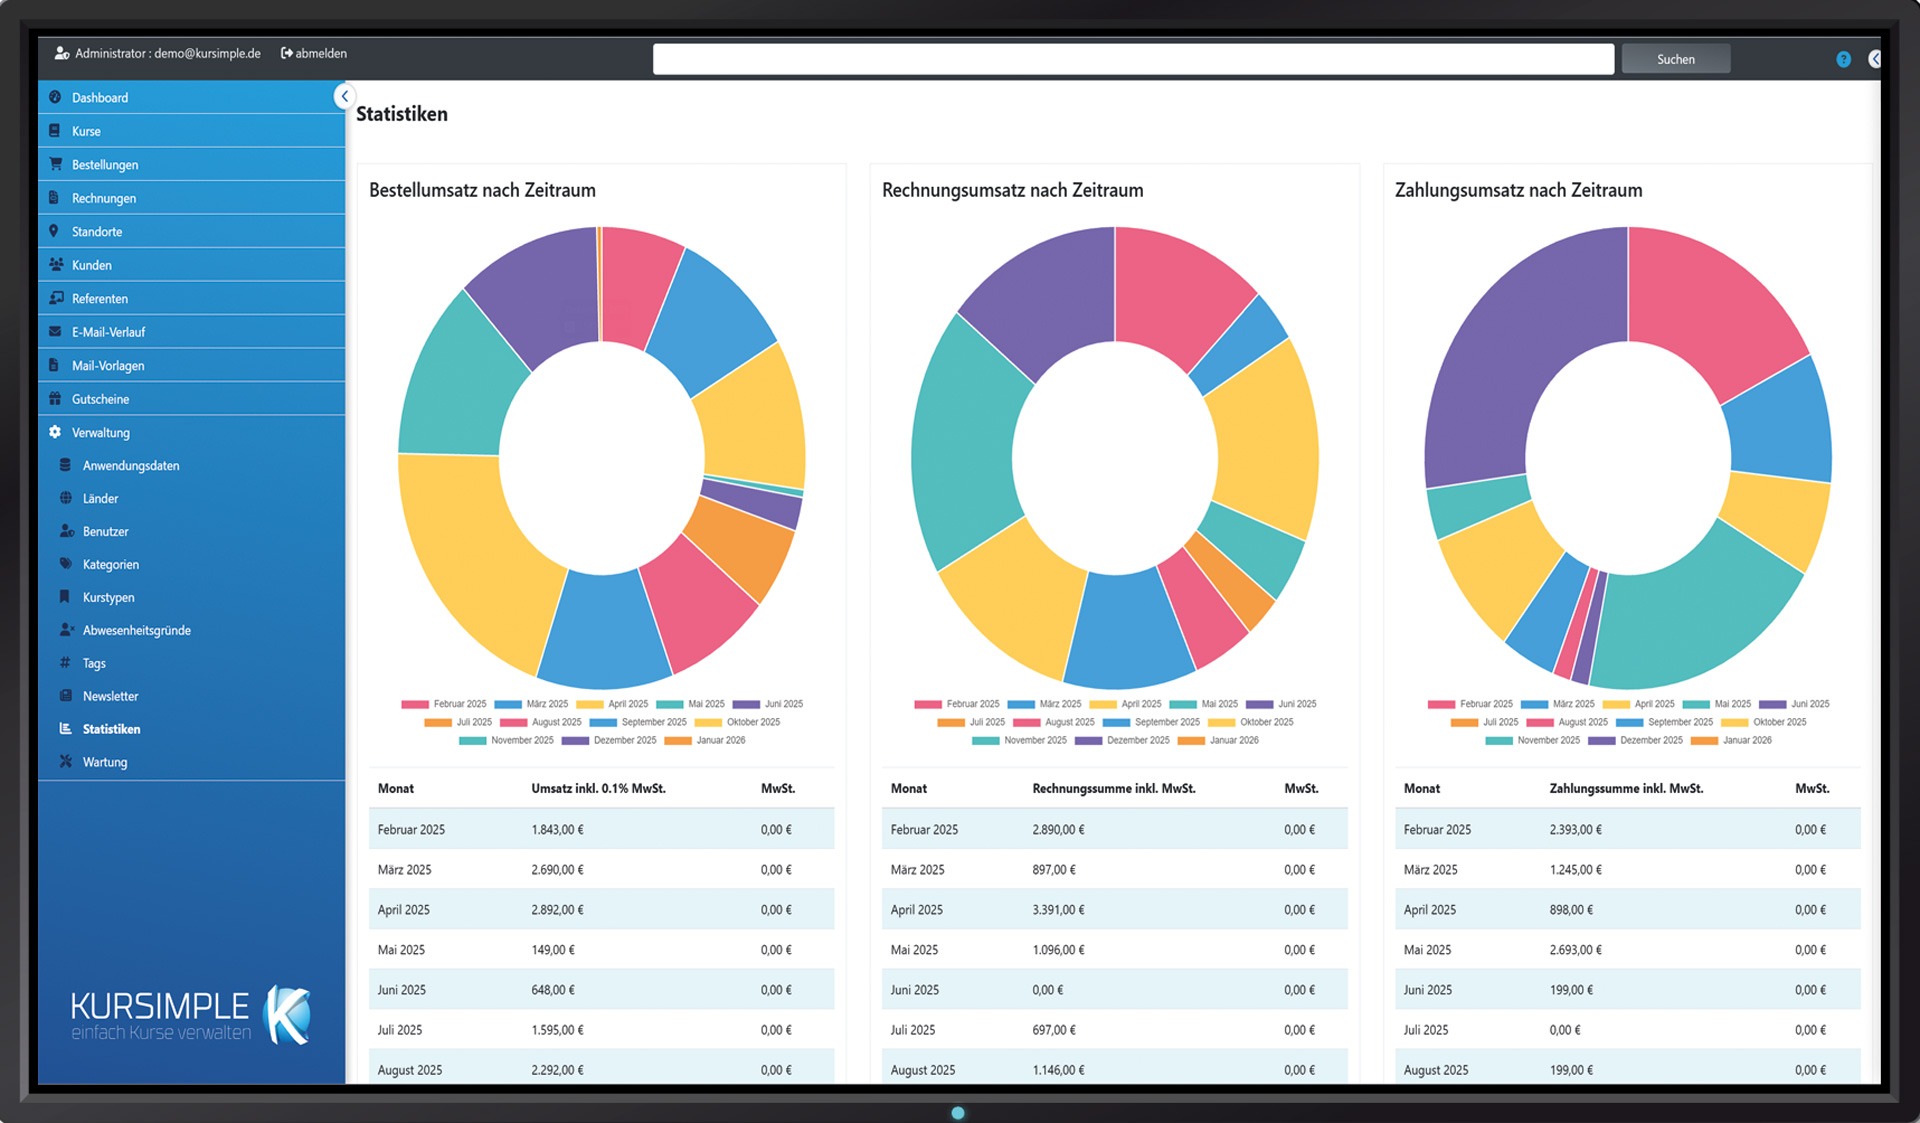Toggle Dezember 2025 legend in Rechnungsumsatz chart
Screen dimensions: 1920x1123
[x=1137, y=741]
